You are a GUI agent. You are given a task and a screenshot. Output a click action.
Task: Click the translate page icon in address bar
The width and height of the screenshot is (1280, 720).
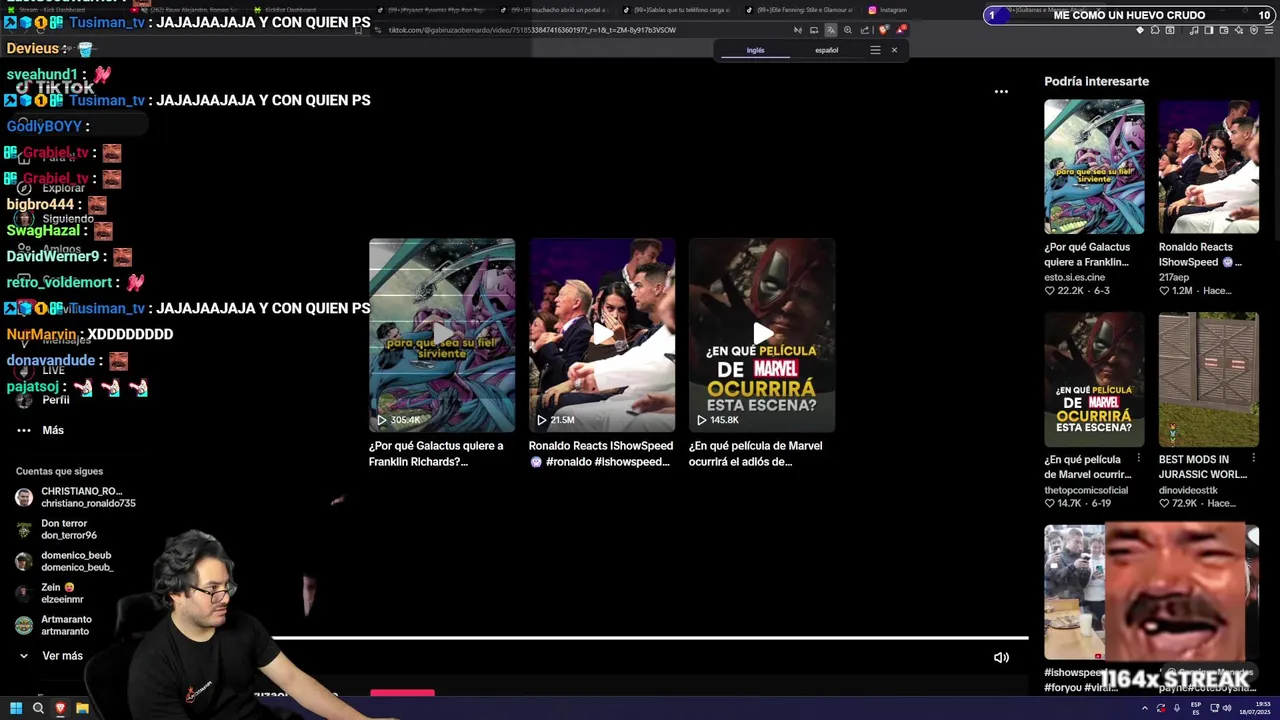831,30
